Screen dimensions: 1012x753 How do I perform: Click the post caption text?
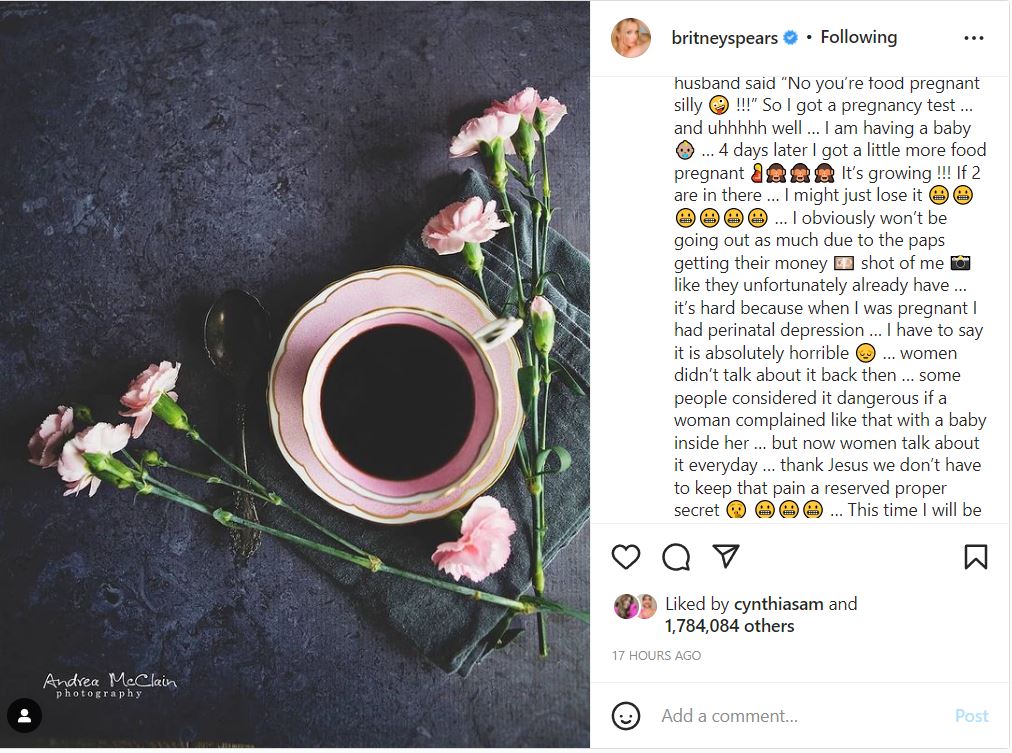tap(828, 296)
